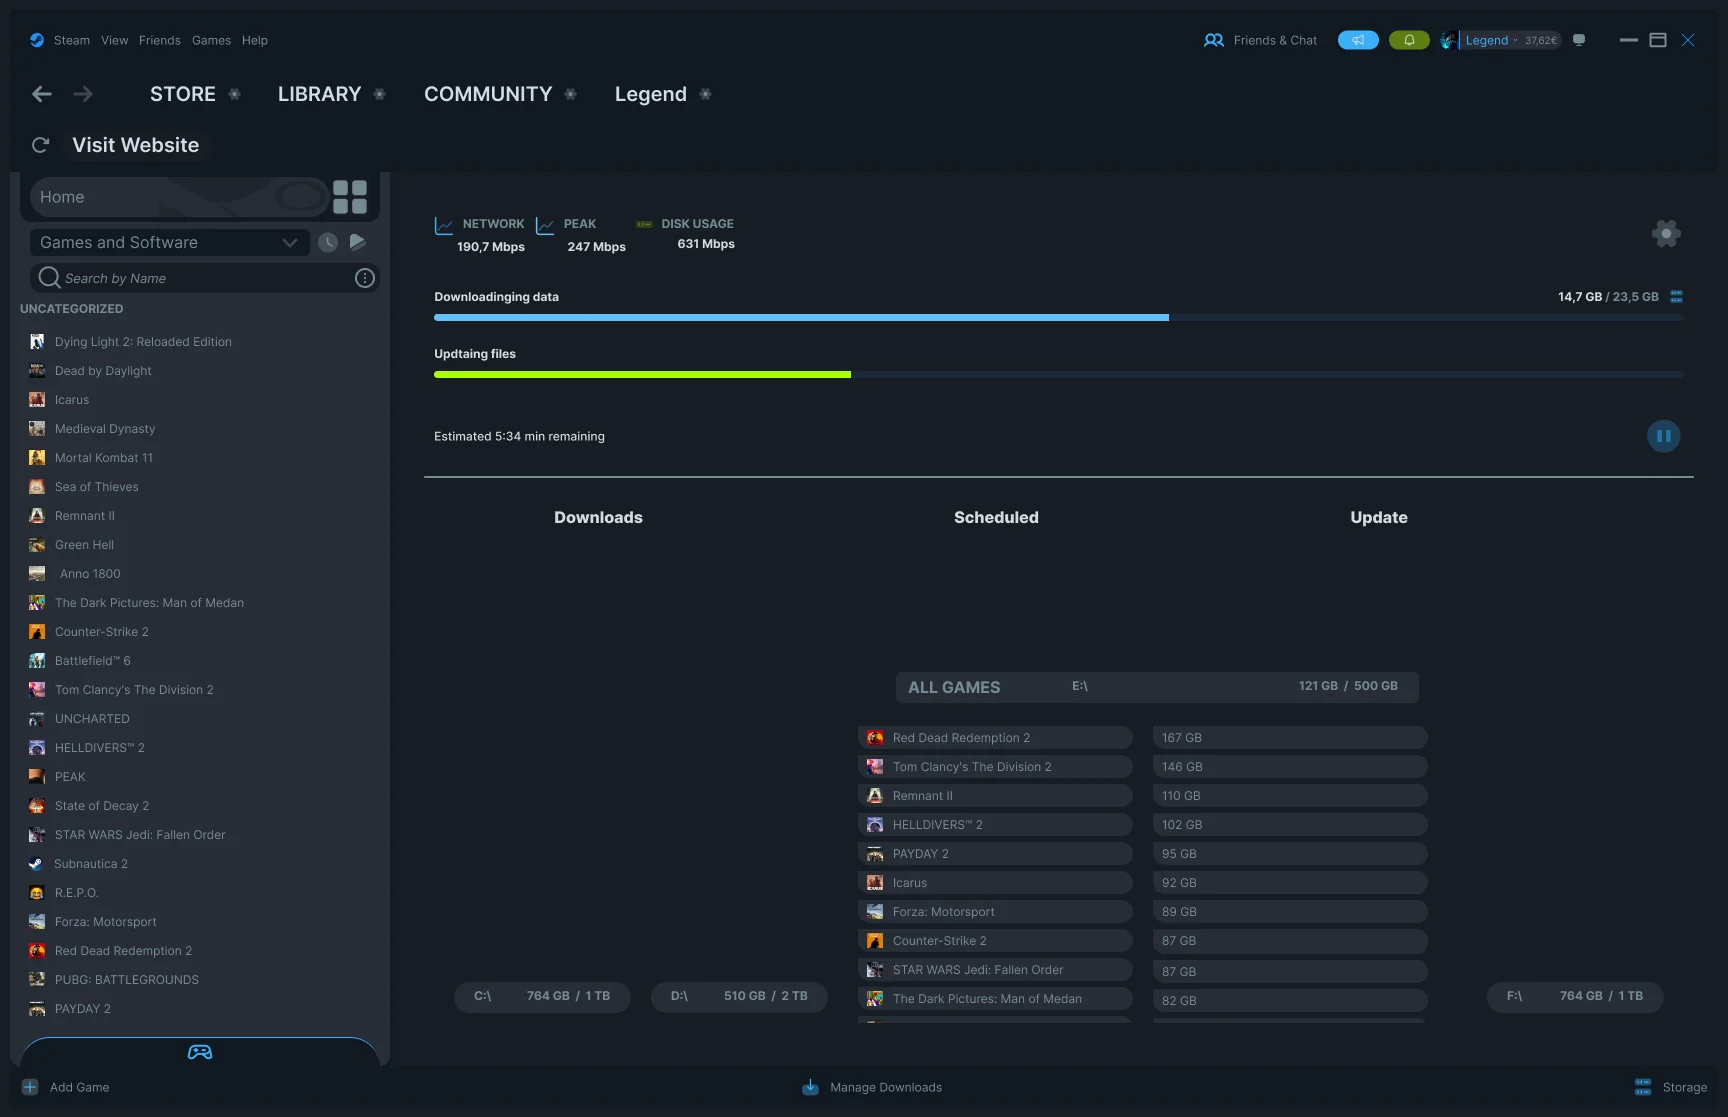Open the Friends & Chat icon

(x=1214, y=40)
